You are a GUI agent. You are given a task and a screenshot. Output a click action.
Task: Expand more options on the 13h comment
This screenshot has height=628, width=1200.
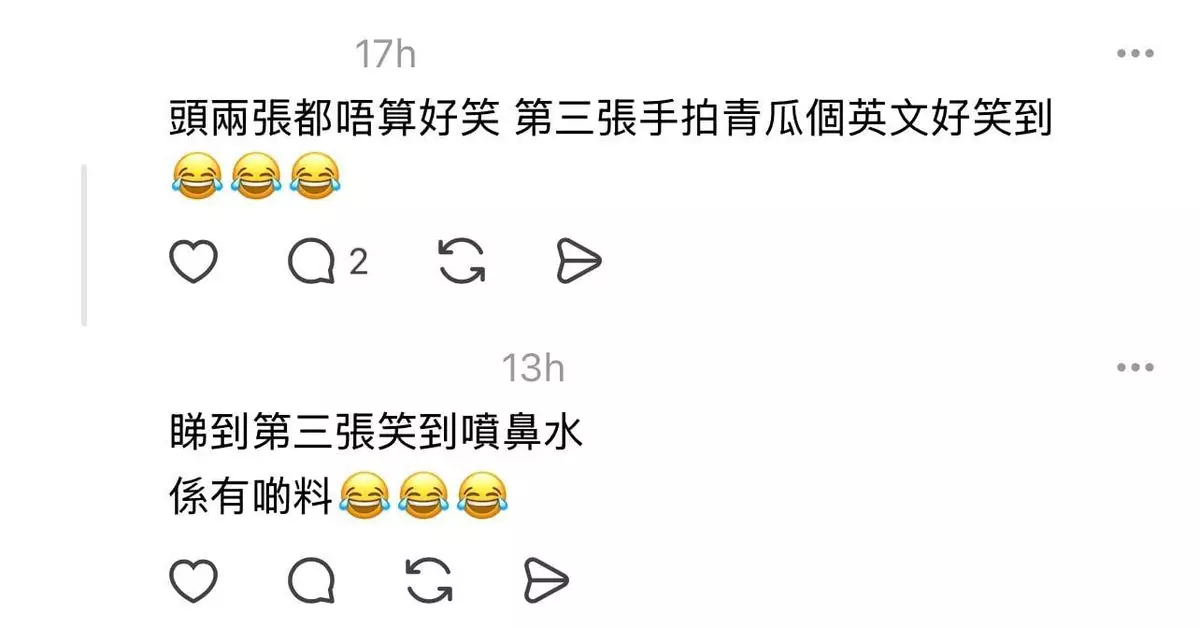click(x=1136, y=368)
